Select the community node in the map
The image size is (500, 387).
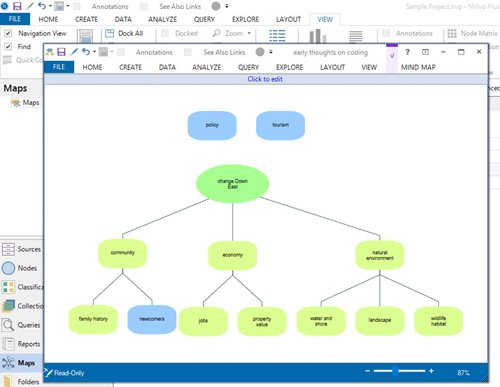[x=122, y=253]
